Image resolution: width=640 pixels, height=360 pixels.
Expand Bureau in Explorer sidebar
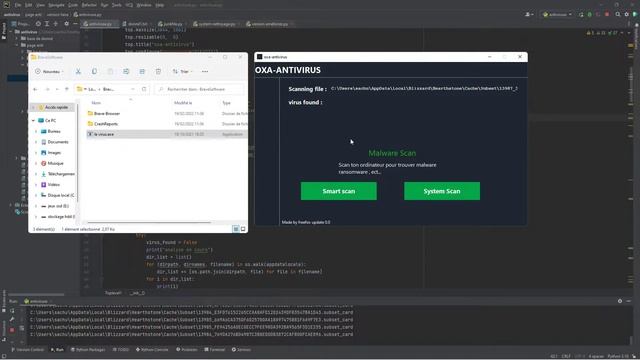[36, 131]
